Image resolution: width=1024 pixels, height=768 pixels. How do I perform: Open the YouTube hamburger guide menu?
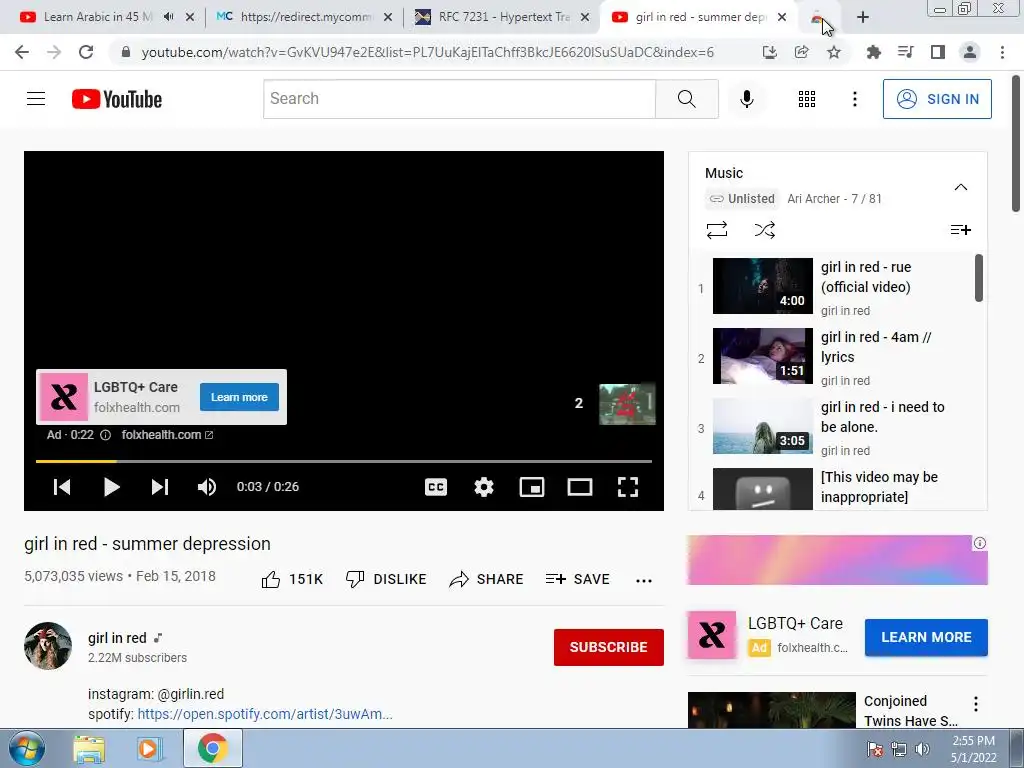click(36, 99)
